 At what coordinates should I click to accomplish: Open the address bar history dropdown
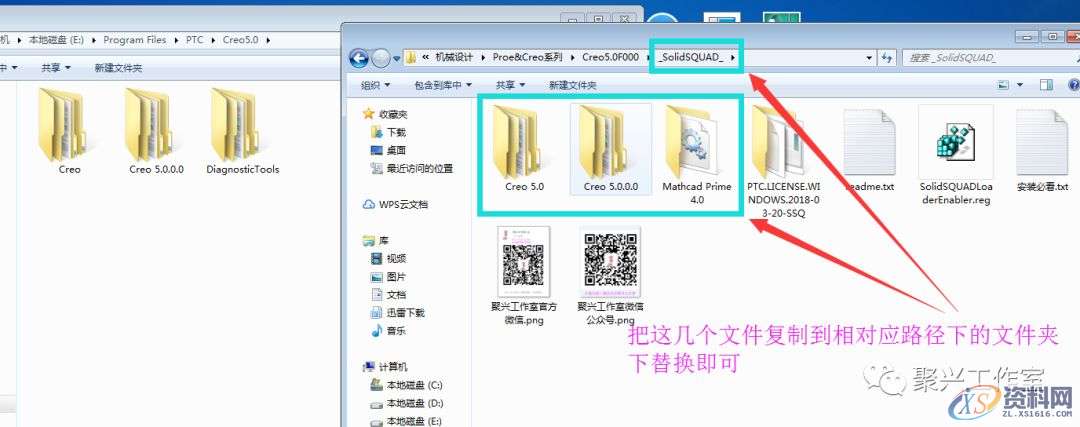(870, 59)
